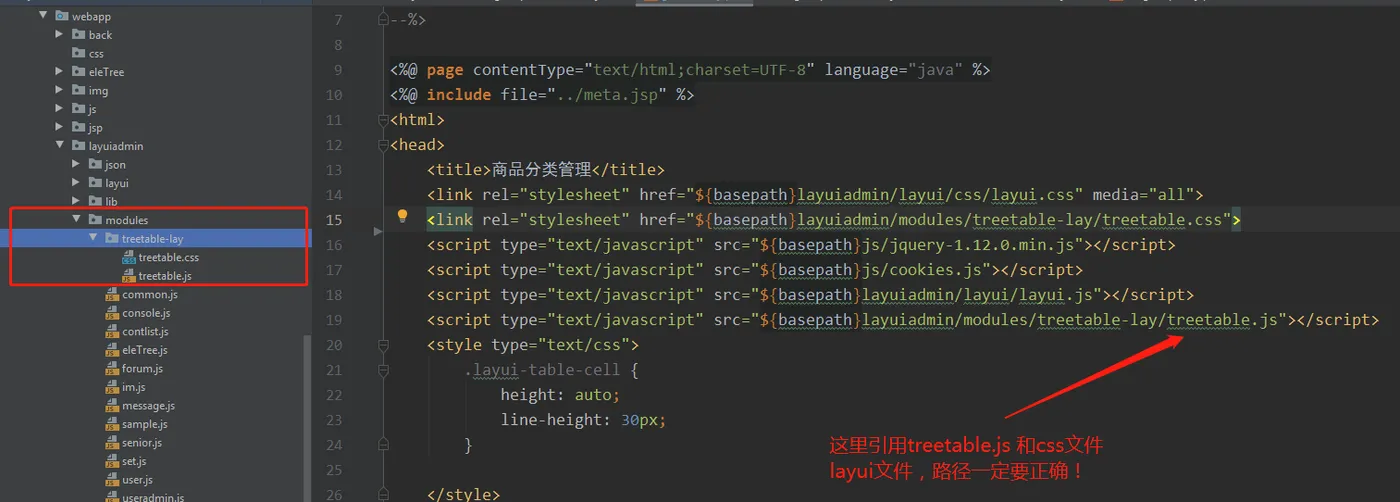Click line number 15 in gutter
The width and height of the screenshot is (1400, 502).
point(333,220)
